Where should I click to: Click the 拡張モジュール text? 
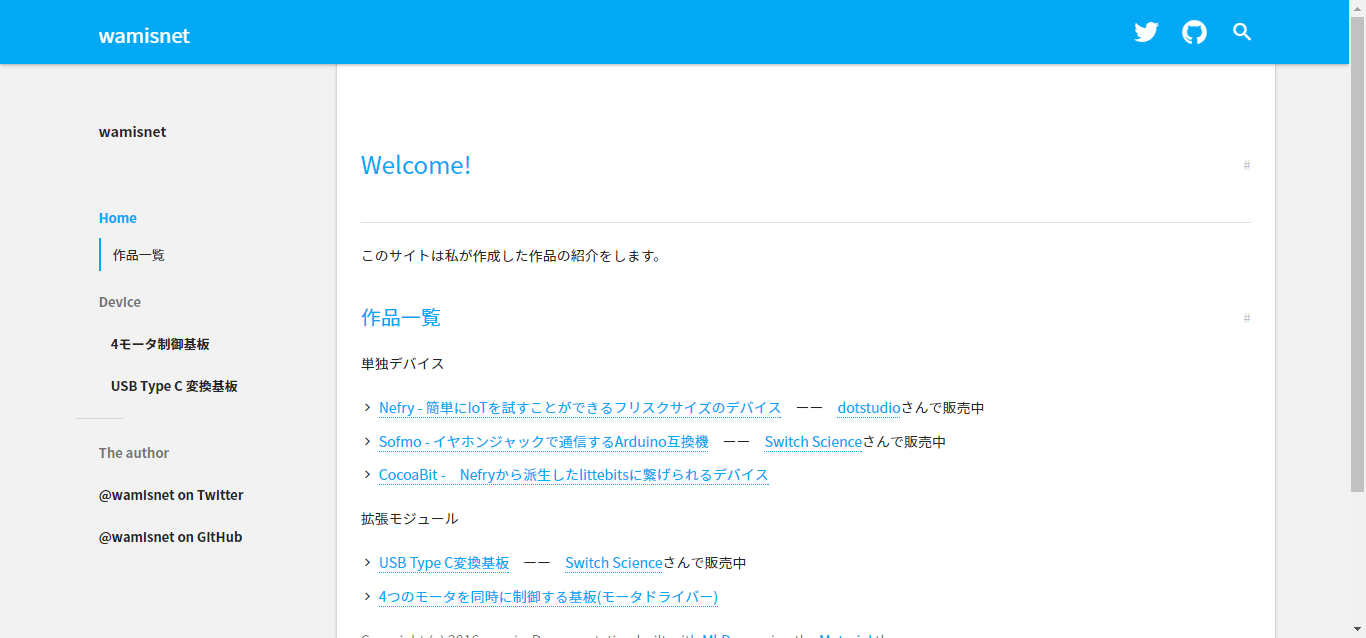[x=410, y=518]
